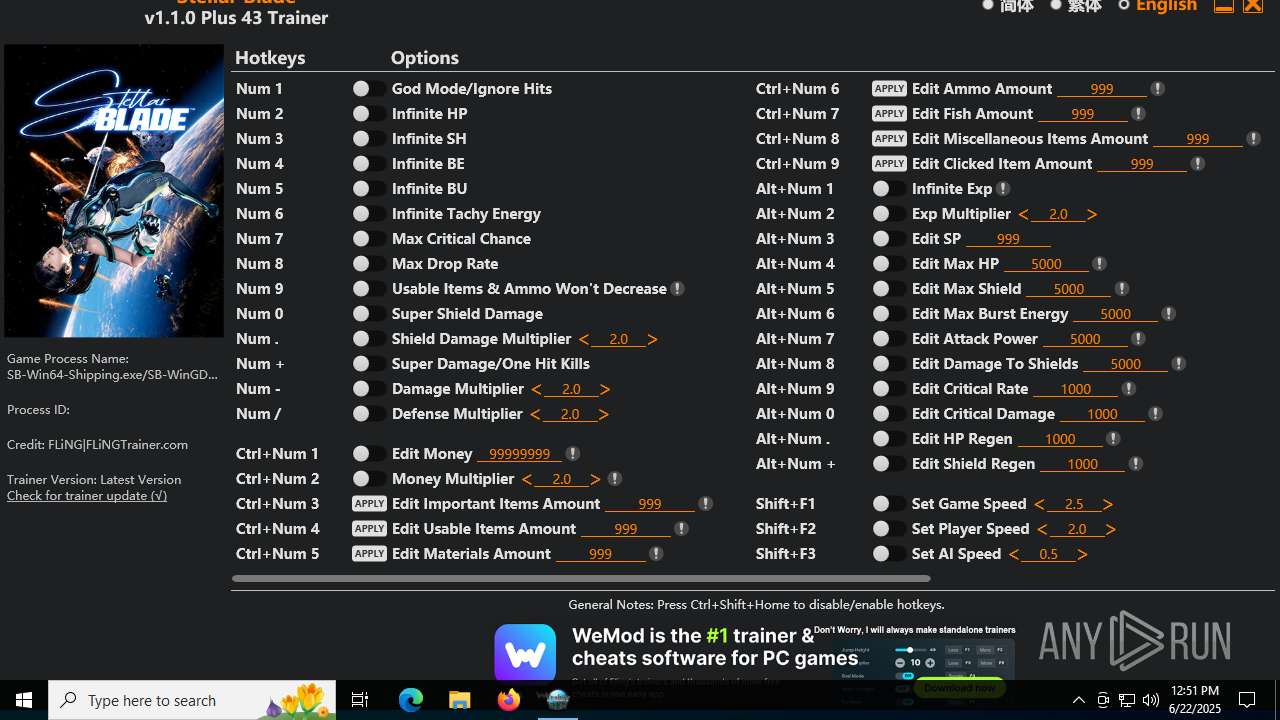Turn on Super Damage/One Hit Kills
This screenshot has width=1280, height=720.
pyautogui.click(x=369, y=364)
